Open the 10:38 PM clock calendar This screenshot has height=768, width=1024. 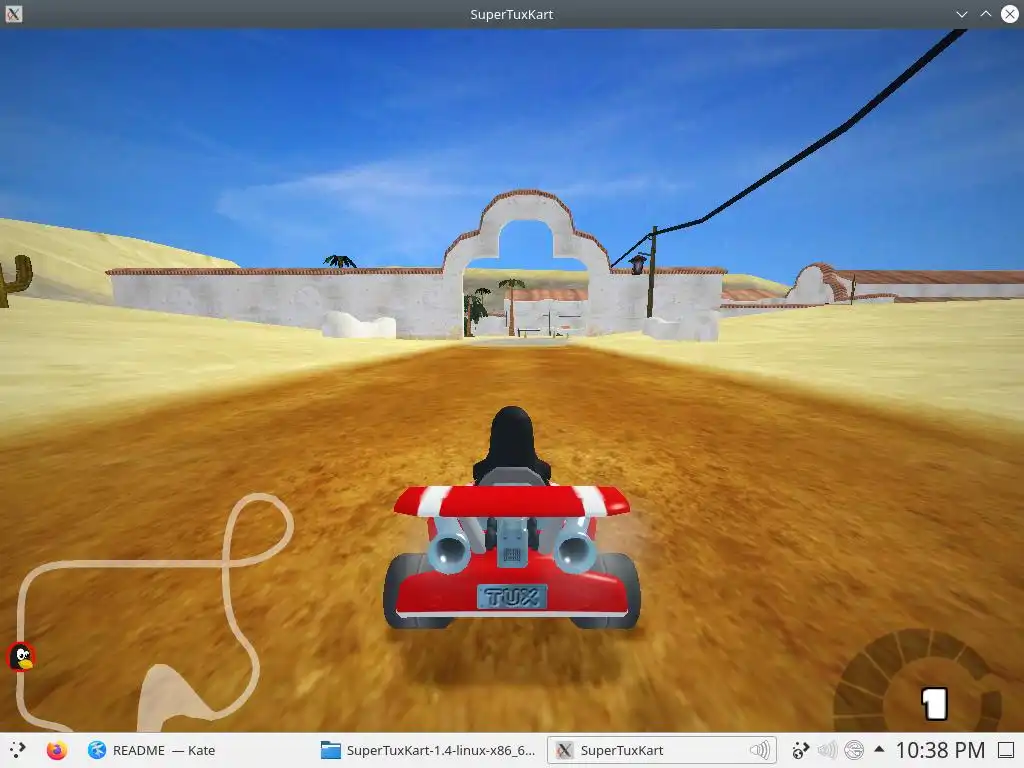pos(940,750)
